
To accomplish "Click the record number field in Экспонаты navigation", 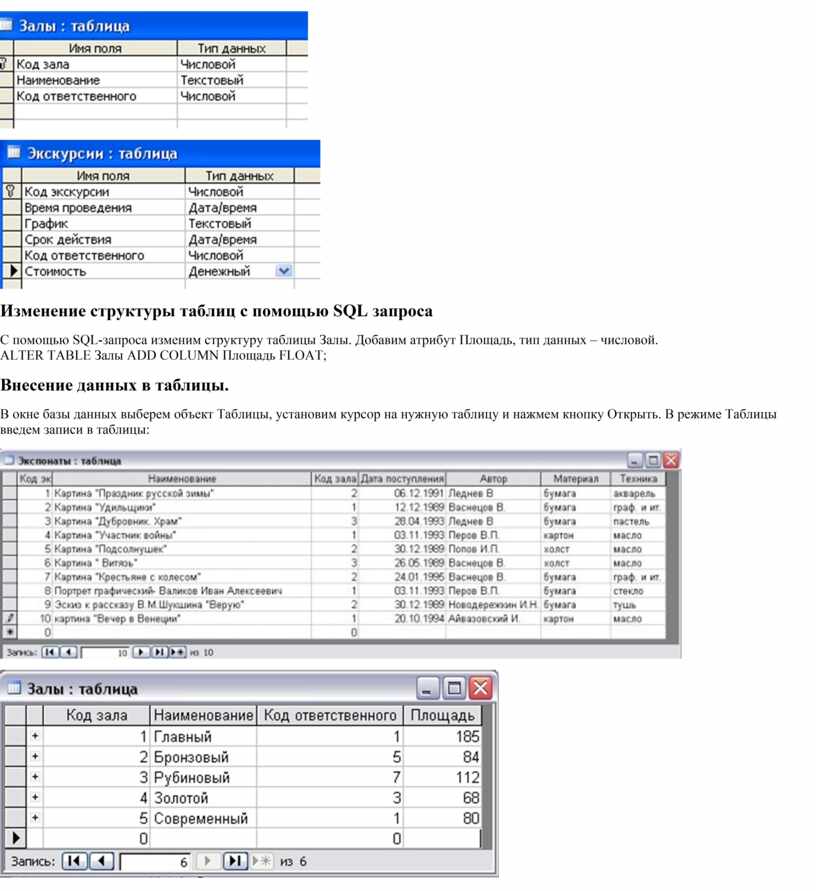I will (105, 652).
